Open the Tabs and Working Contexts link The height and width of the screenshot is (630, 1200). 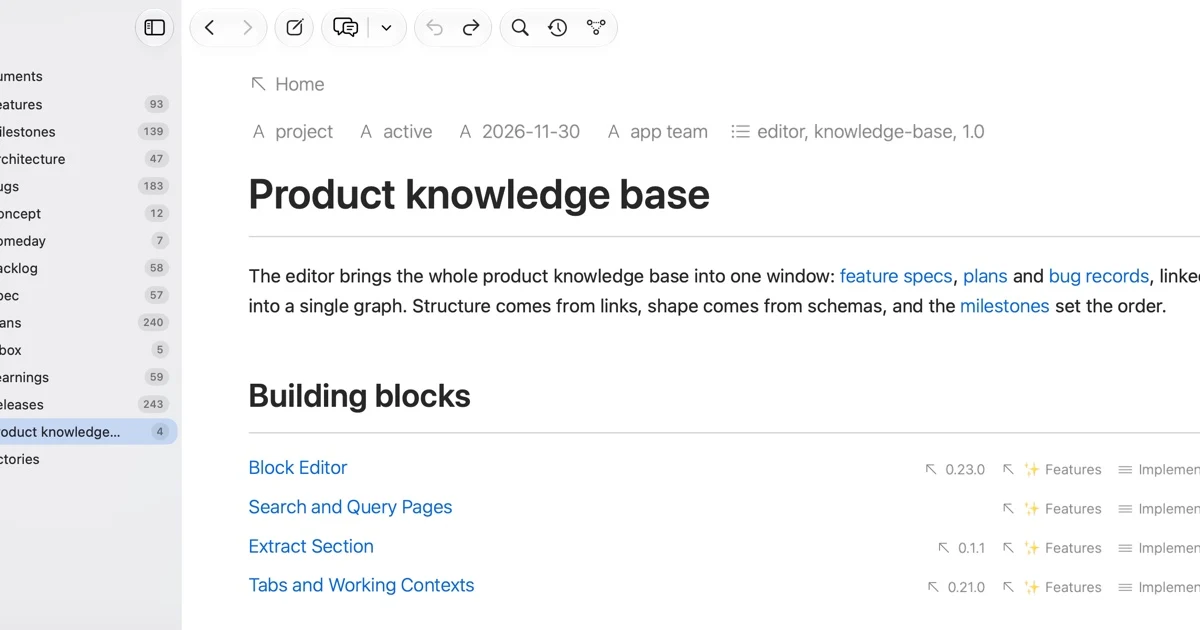(x=361, y=585)
